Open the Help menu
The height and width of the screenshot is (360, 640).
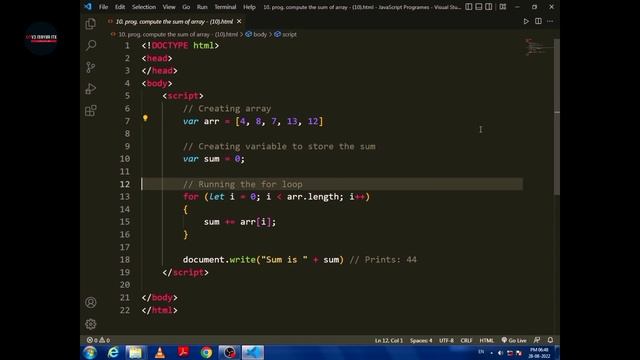click(x=249, y=7)
